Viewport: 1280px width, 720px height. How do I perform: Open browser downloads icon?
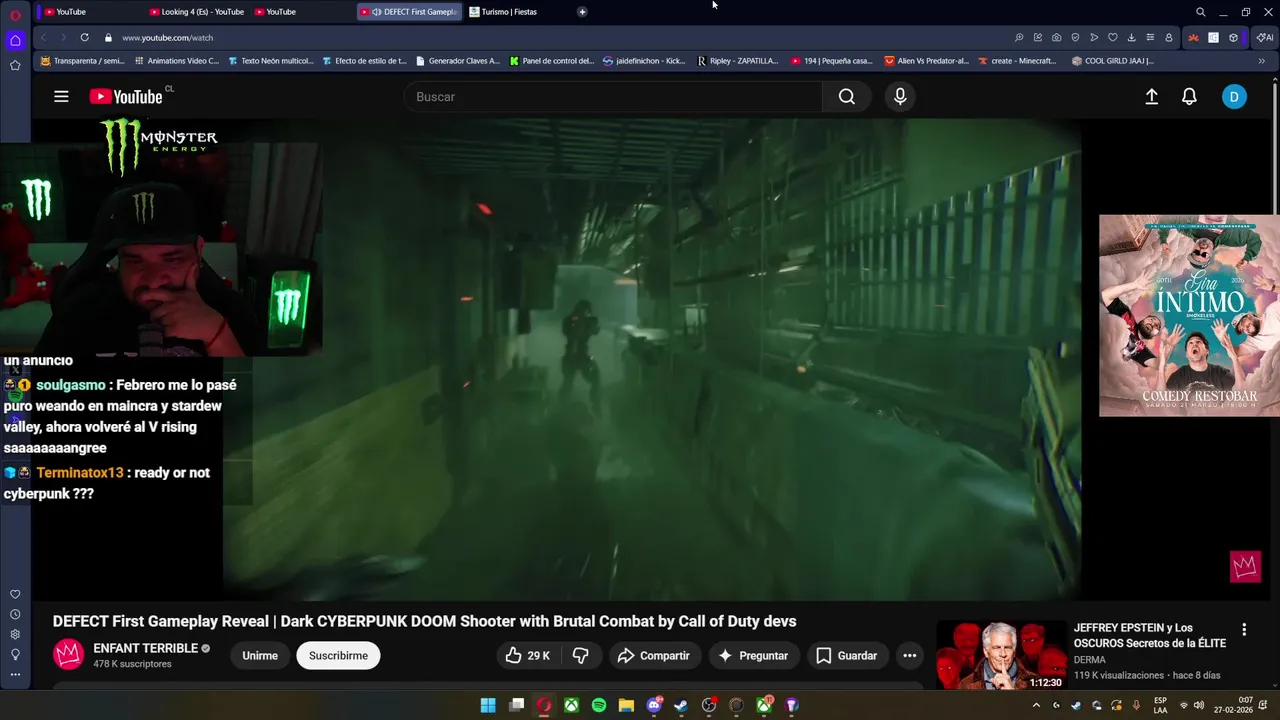[1131, 38]
